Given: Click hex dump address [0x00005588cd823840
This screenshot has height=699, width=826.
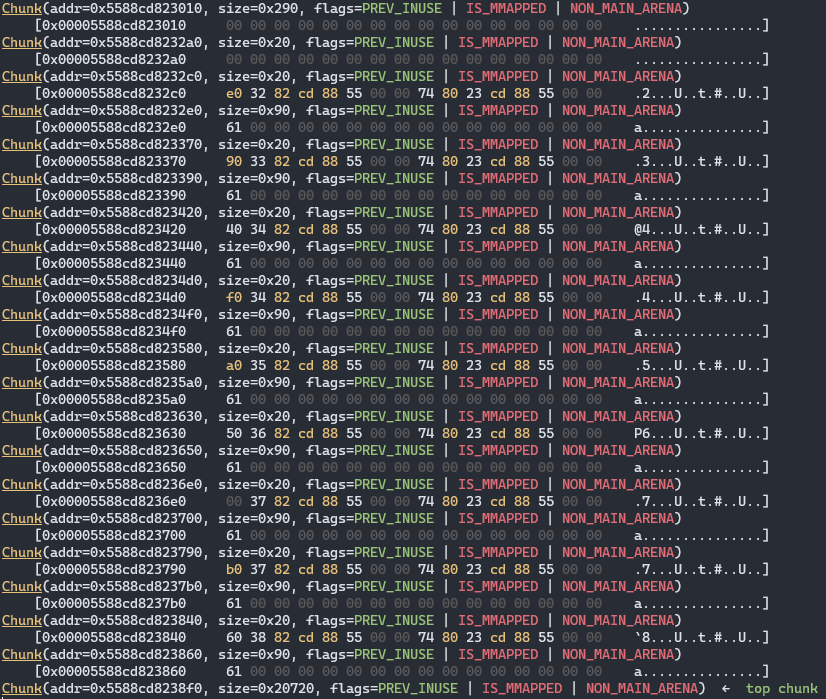Looking at the screenshot, I should tap(110, 637).
